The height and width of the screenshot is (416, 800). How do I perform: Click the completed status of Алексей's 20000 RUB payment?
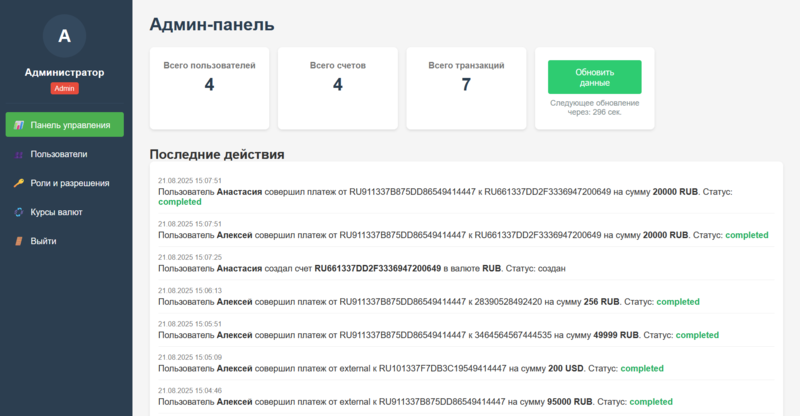click(x=747, y=235)
